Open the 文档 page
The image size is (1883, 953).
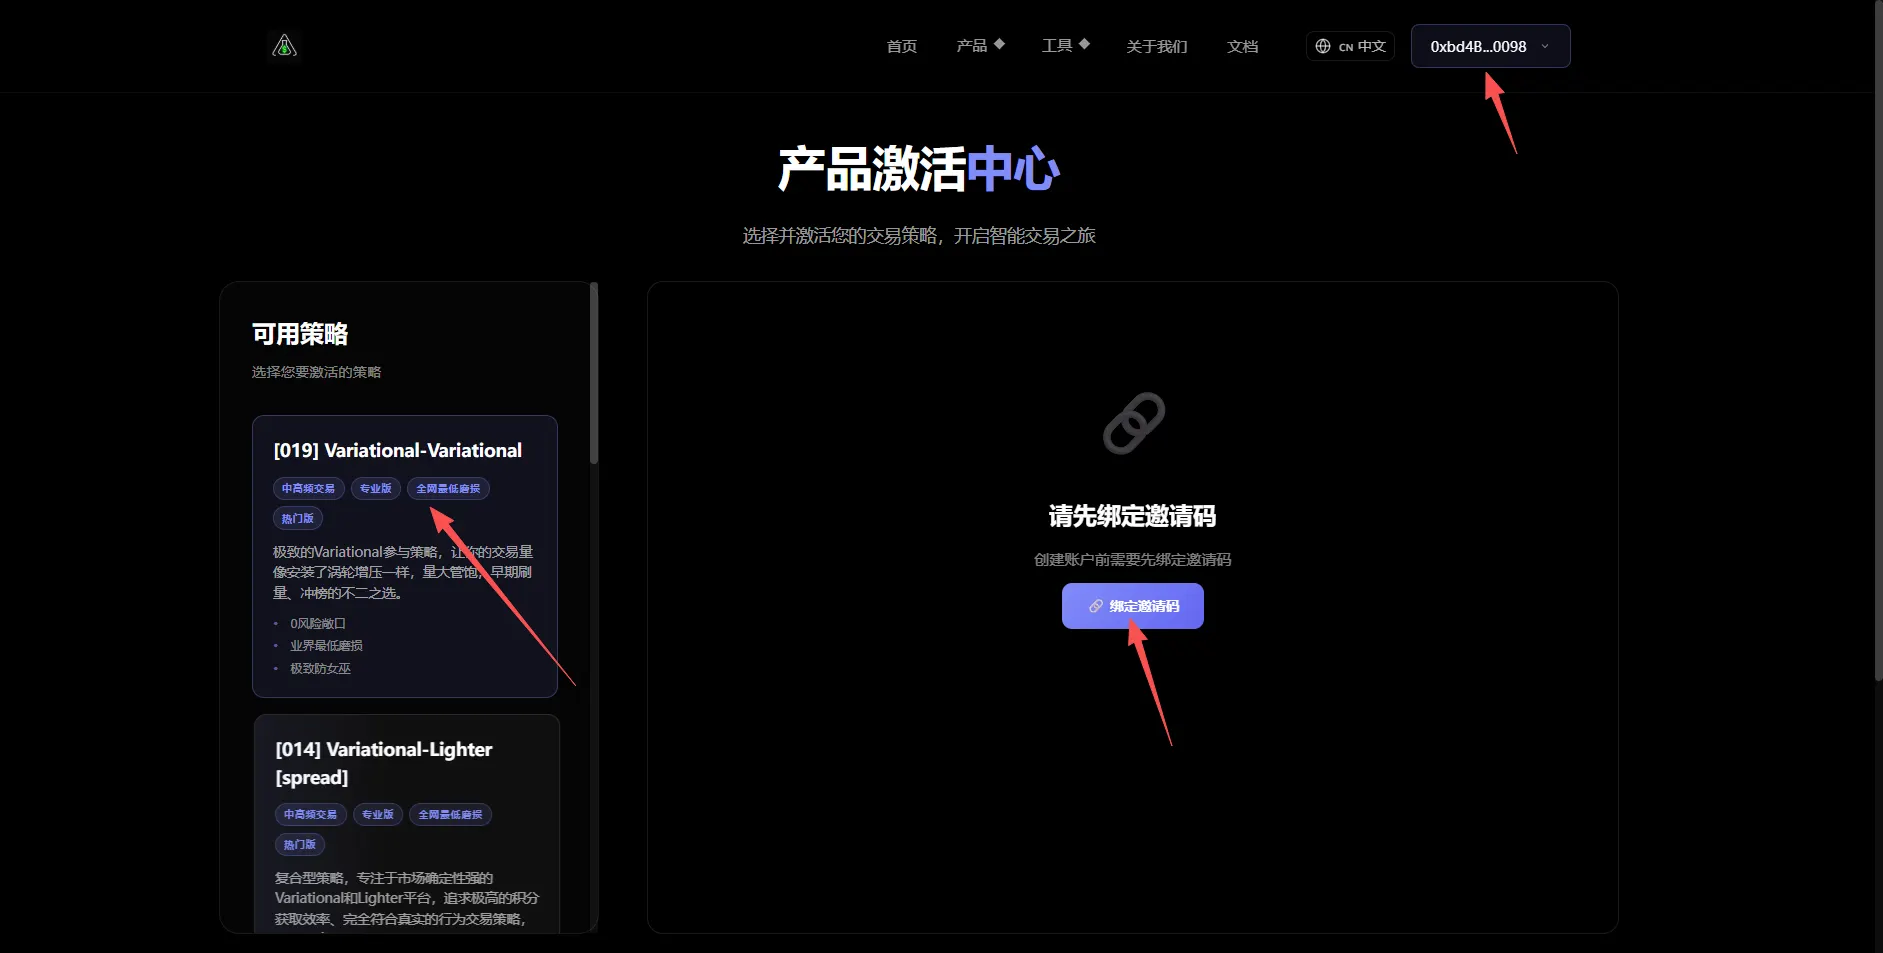pos(1242,46)
